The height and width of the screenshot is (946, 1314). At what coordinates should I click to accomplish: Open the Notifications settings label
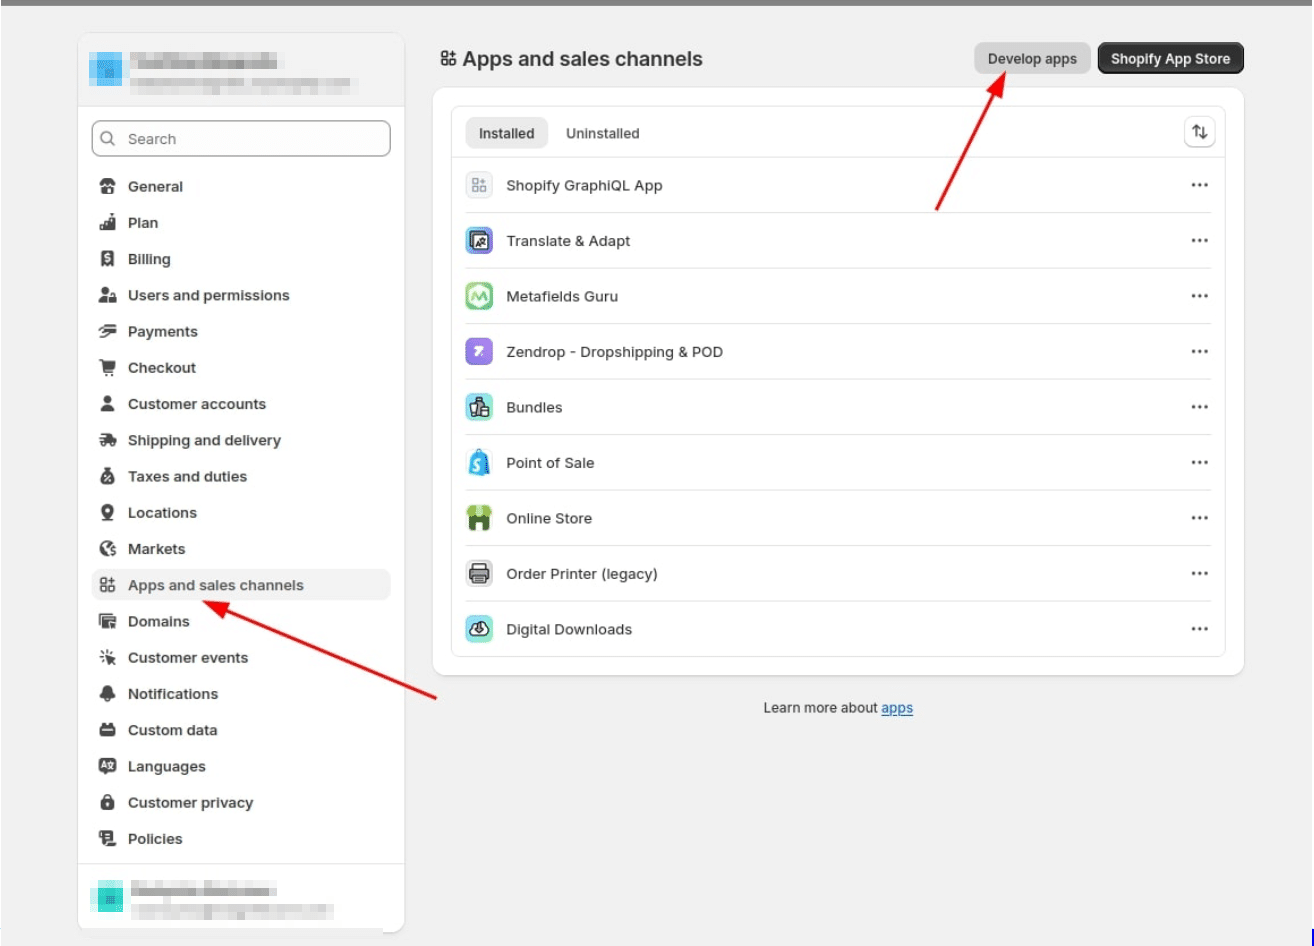point(173,694)
